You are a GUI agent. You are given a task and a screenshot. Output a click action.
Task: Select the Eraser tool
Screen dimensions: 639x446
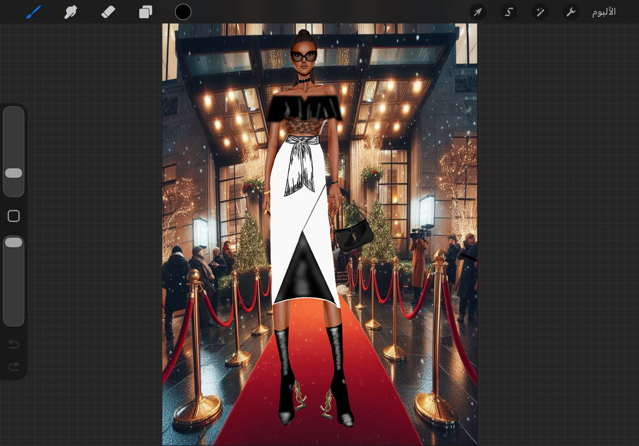(x=108, y=12)
